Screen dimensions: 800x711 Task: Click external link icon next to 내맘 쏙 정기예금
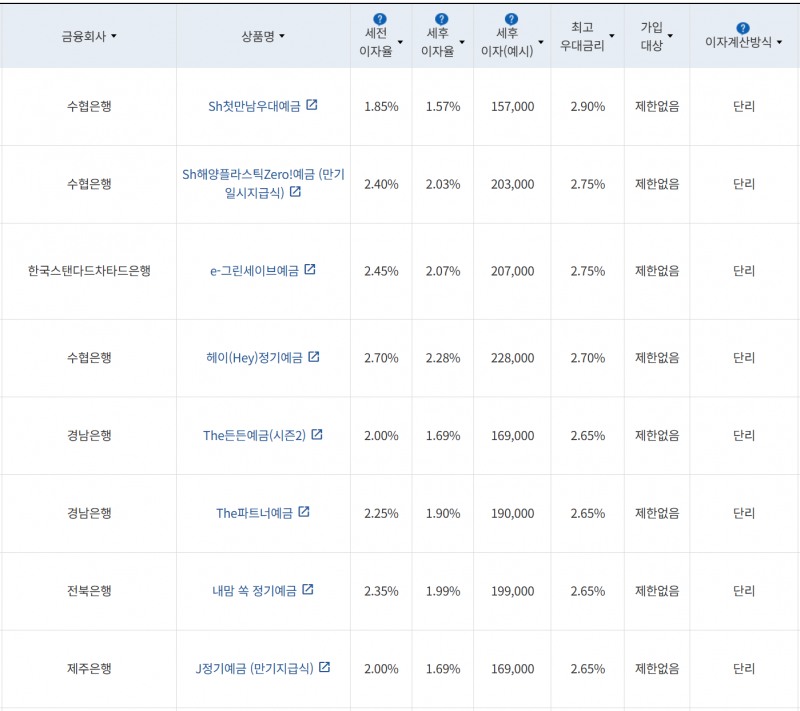click(308, 590)
